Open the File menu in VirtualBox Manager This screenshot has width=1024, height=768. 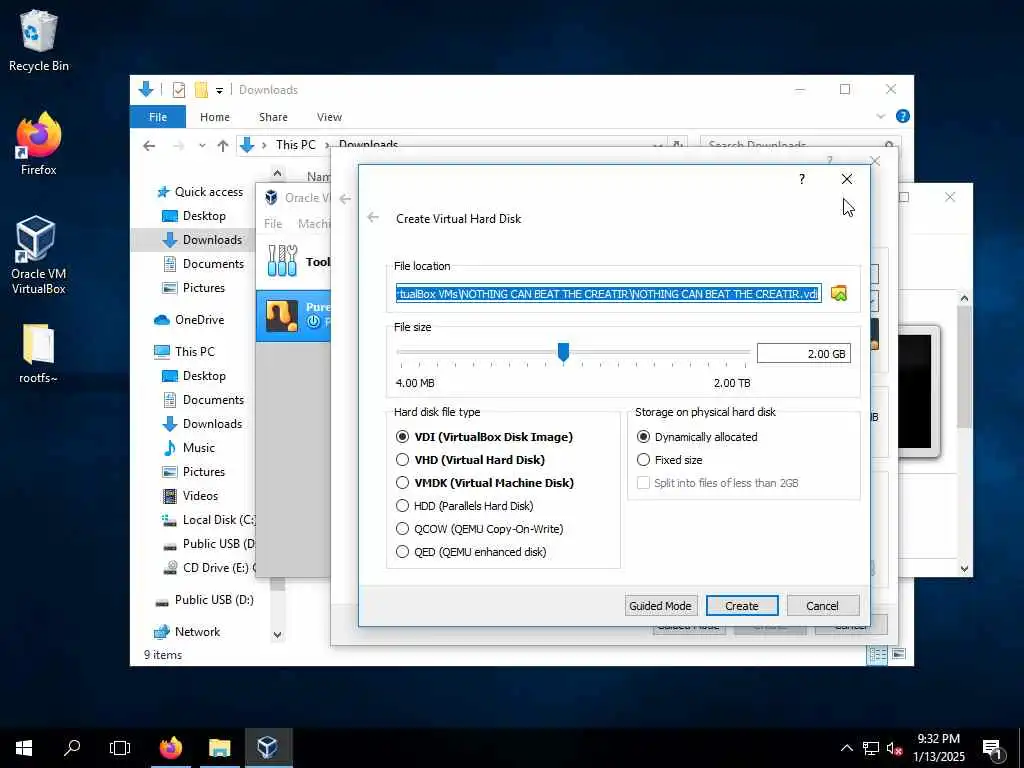[273, 224]
